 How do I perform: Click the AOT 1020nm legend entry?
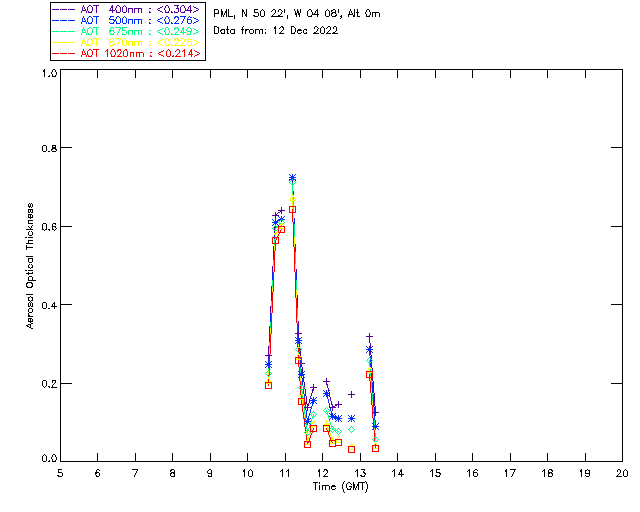coord(127,53)
